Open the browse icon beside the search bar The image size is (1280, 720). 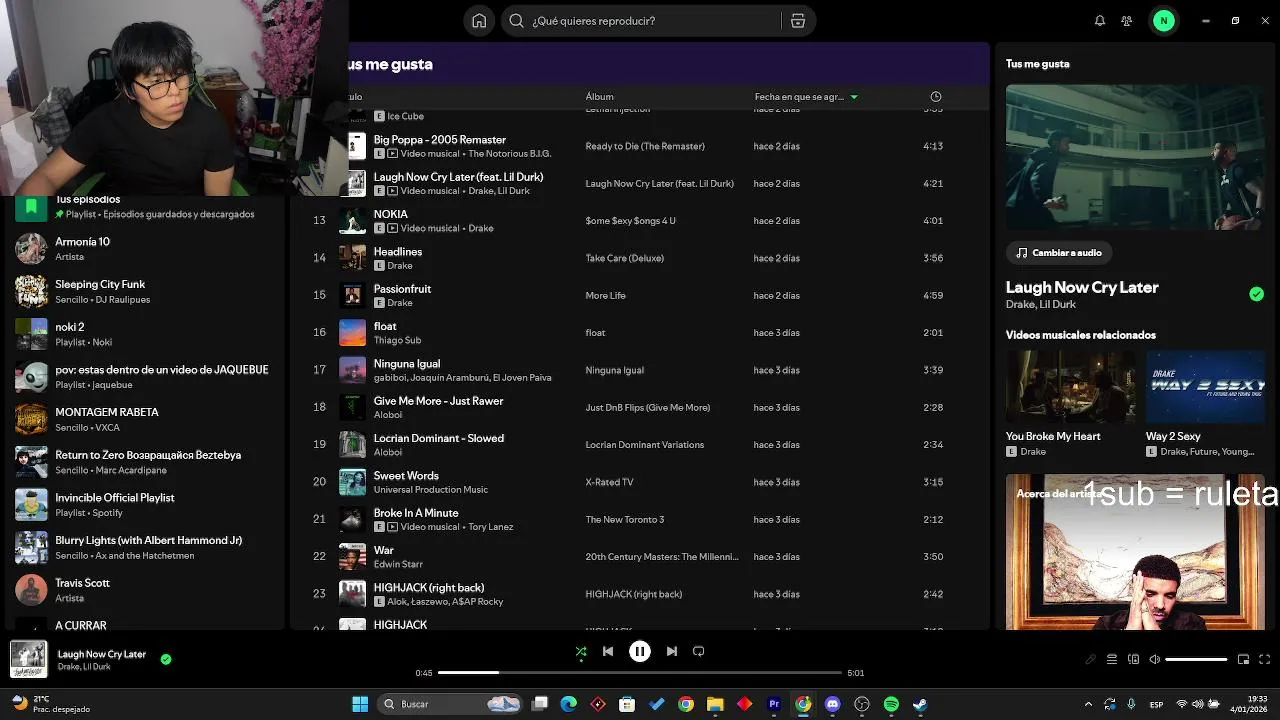pos(798,21)
